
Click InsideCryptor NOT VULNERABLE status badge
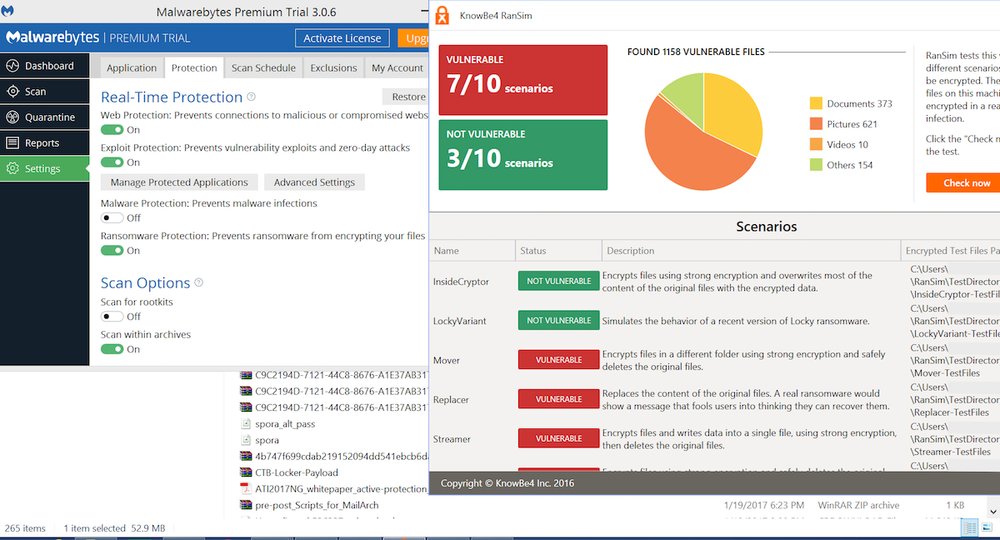(559, 281)
